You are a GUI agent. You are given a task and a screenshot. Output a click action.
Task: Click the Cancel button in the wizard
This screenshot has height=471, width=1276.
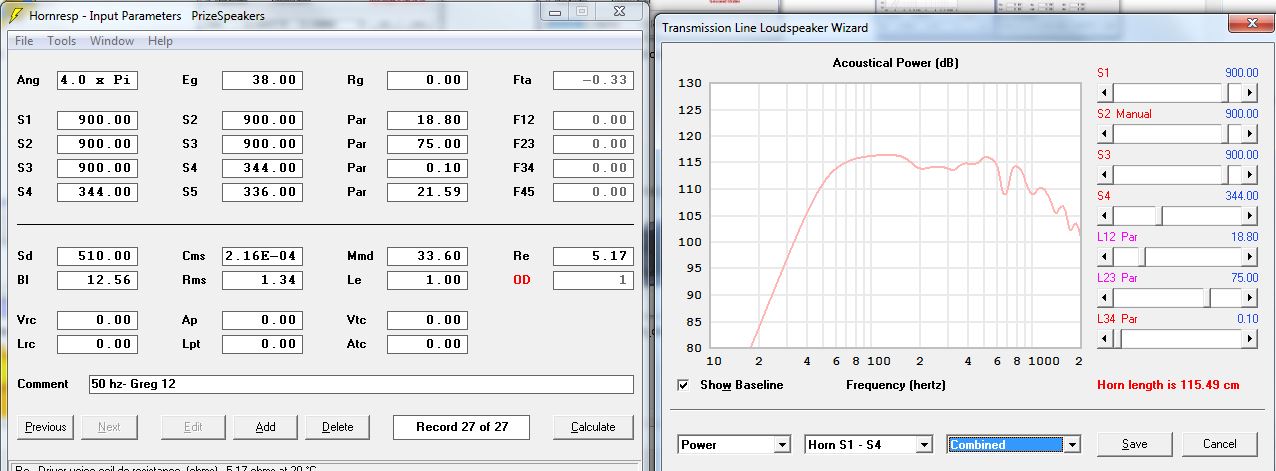(x=1219, y=444)
